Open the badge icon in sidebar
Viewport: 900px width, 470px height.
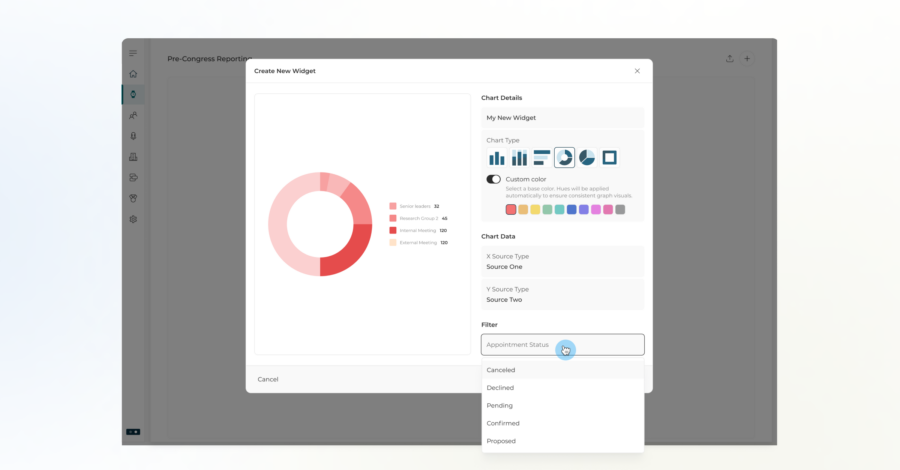[x=133, y=198]
